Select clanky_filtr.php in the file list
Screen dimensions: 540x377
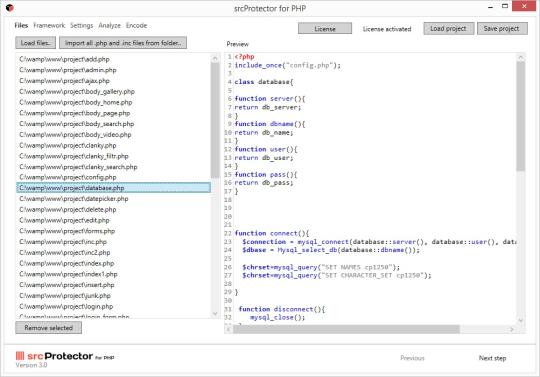pos(113,156)
